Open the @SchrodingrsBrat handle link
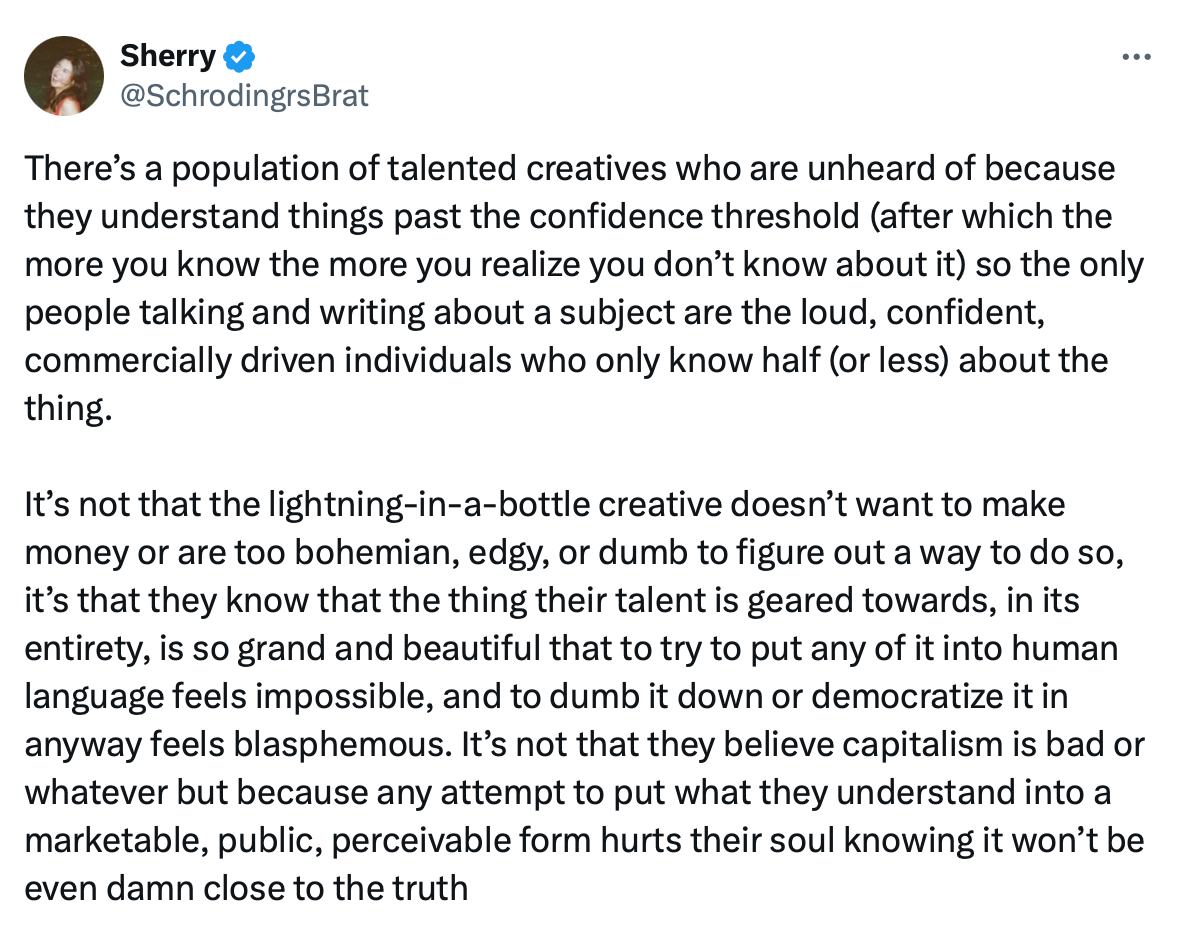Screen dimensions: 1186x936 pos(244,95)
